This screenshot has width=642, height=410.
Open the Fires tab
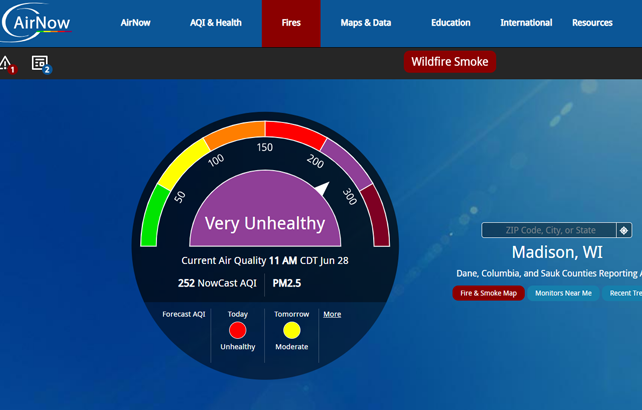point(291,23)
